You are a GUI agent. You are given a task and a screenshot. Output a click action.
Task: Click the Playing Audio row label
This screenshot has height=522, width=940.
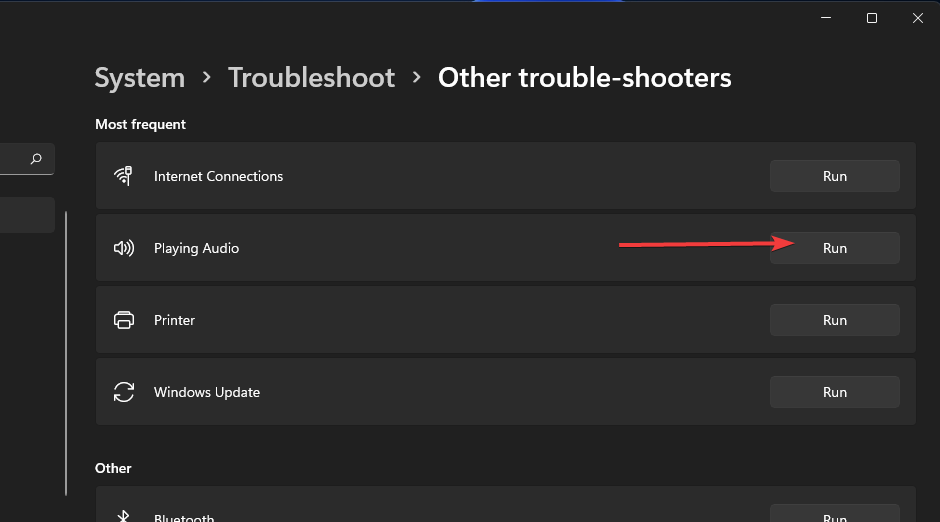click(x=196, y=248)
